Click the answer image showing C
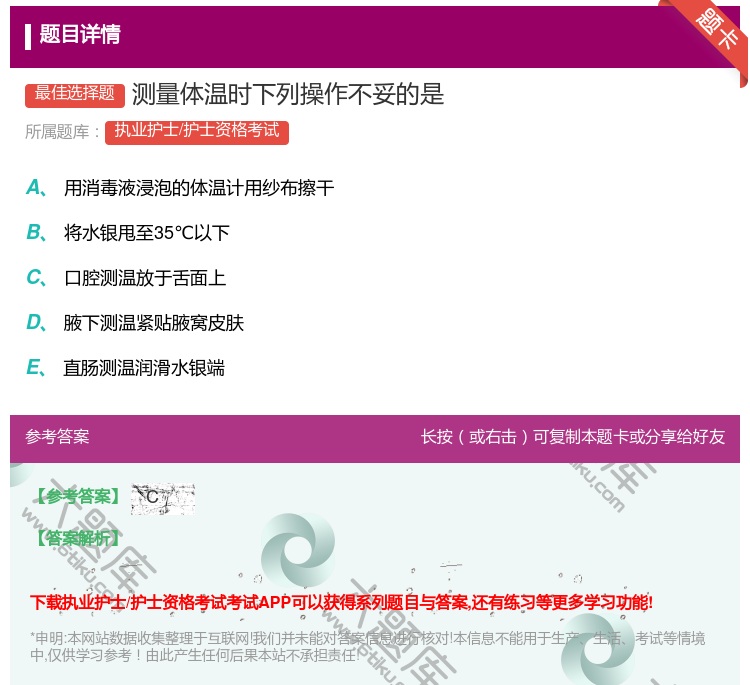The width and height of the screenshot is (750, 685). coord(163,499)
